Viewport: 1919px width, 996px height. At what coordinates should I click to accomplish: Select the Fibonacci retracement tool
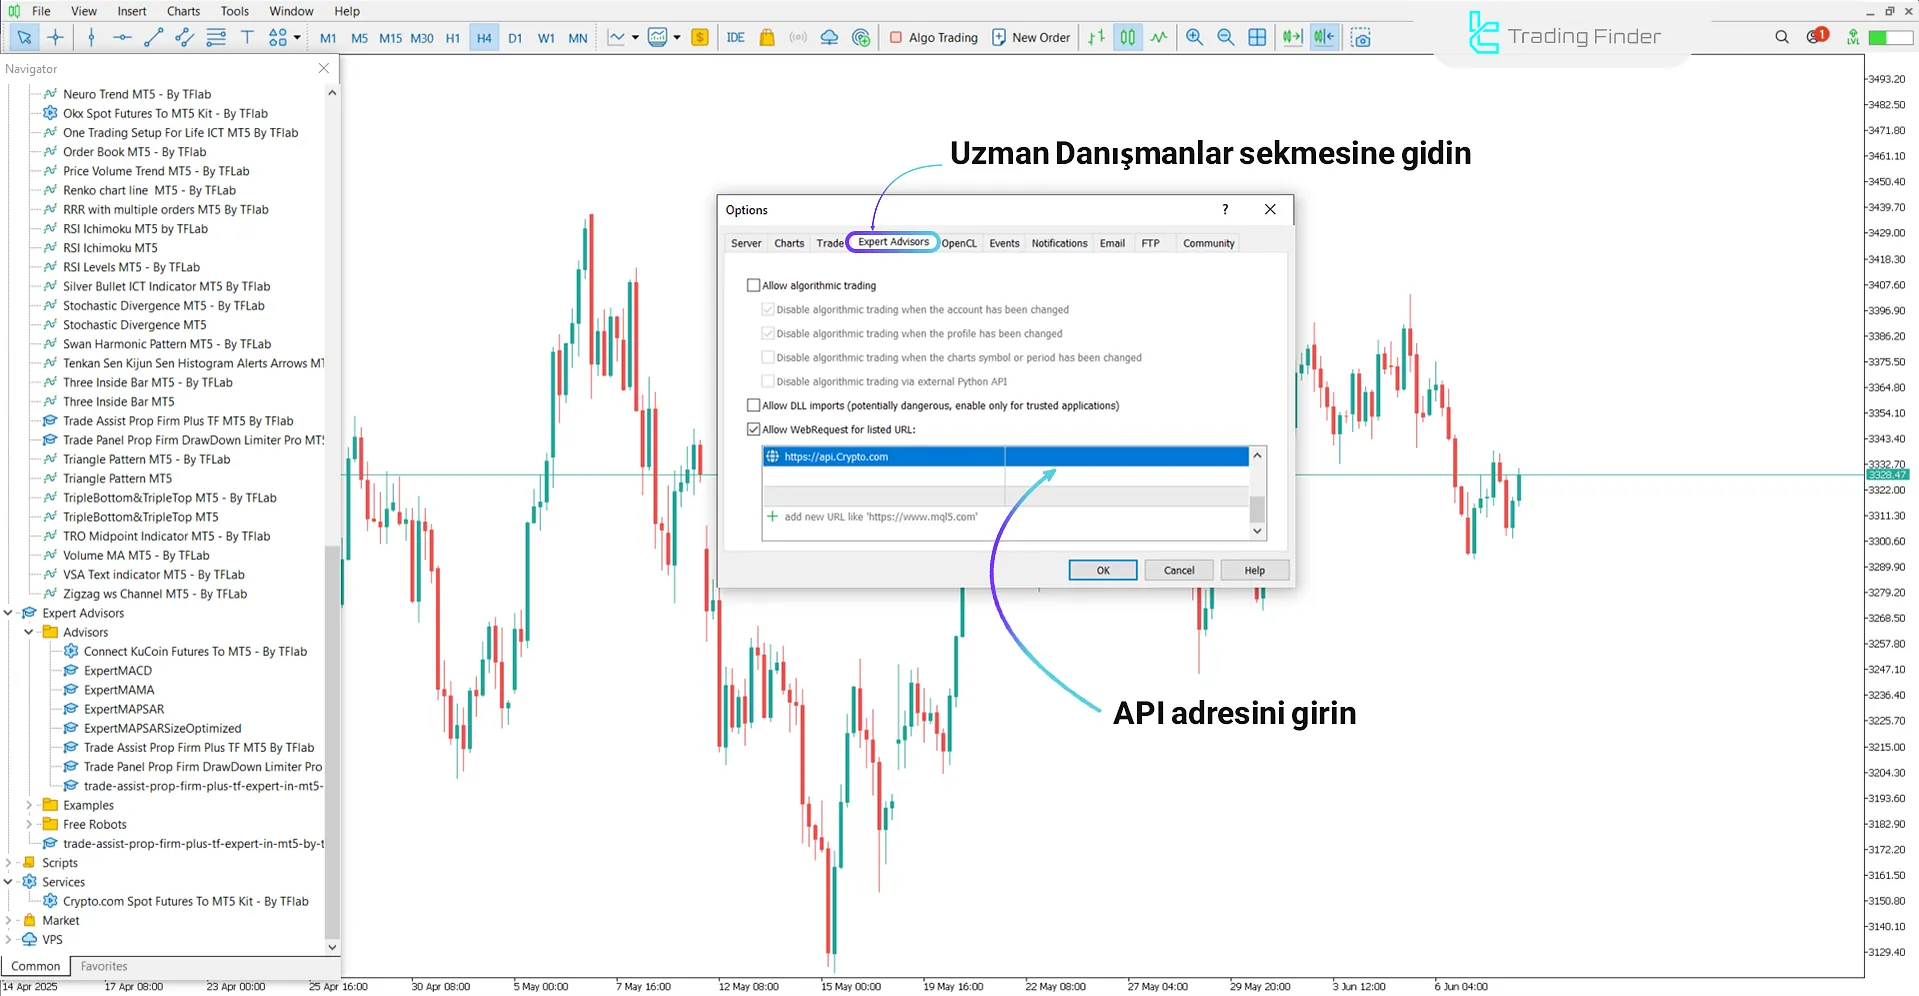(216, 37)
